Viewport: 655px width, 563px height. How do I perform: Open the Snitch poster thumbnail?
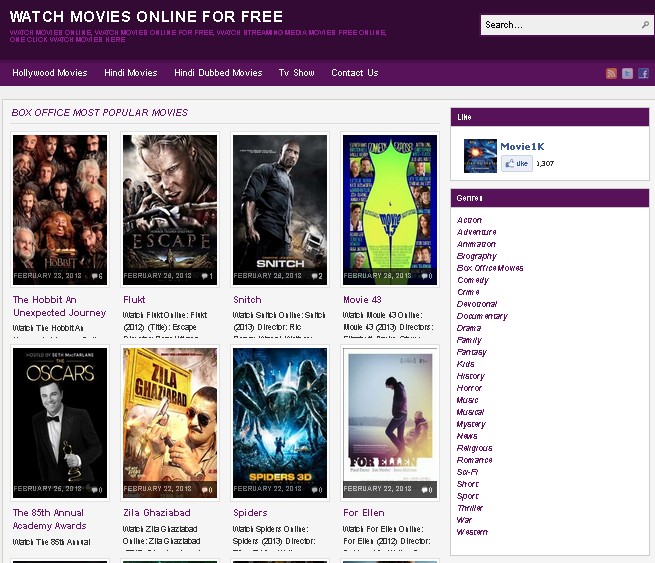click(x=280, y=210)
